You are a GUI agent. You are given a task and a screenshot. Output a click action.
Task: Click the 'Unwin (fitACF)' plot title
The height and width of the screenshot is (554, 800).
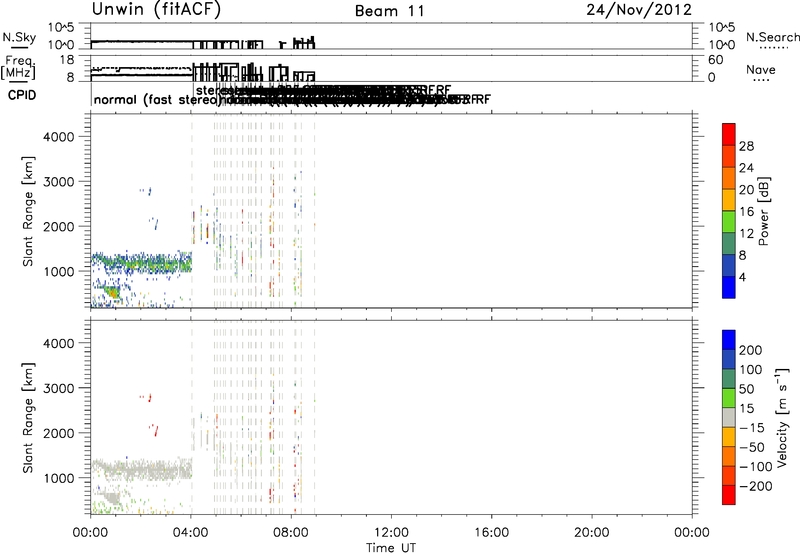pyautogui.click(x=156, y=9)
